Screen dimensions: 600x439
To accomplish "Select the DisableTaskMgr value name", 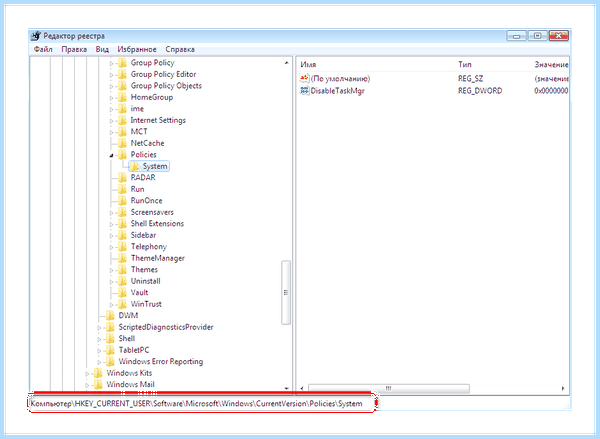I will tap(338, 91).
